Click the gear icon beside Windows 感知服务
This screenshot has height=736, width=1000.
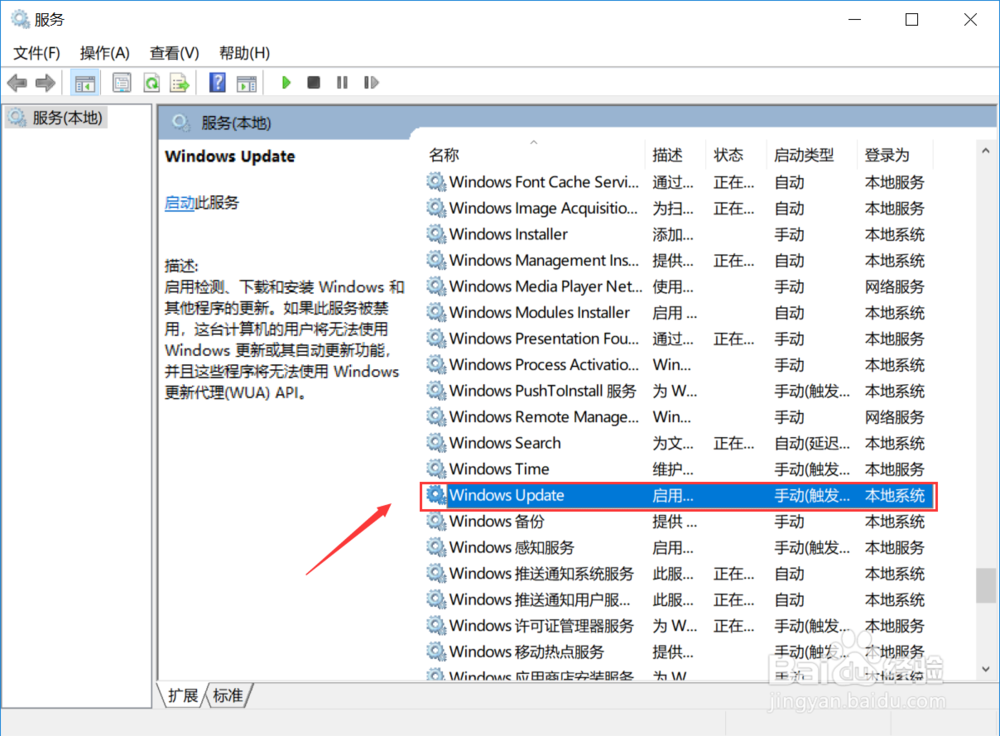(436, 547)
